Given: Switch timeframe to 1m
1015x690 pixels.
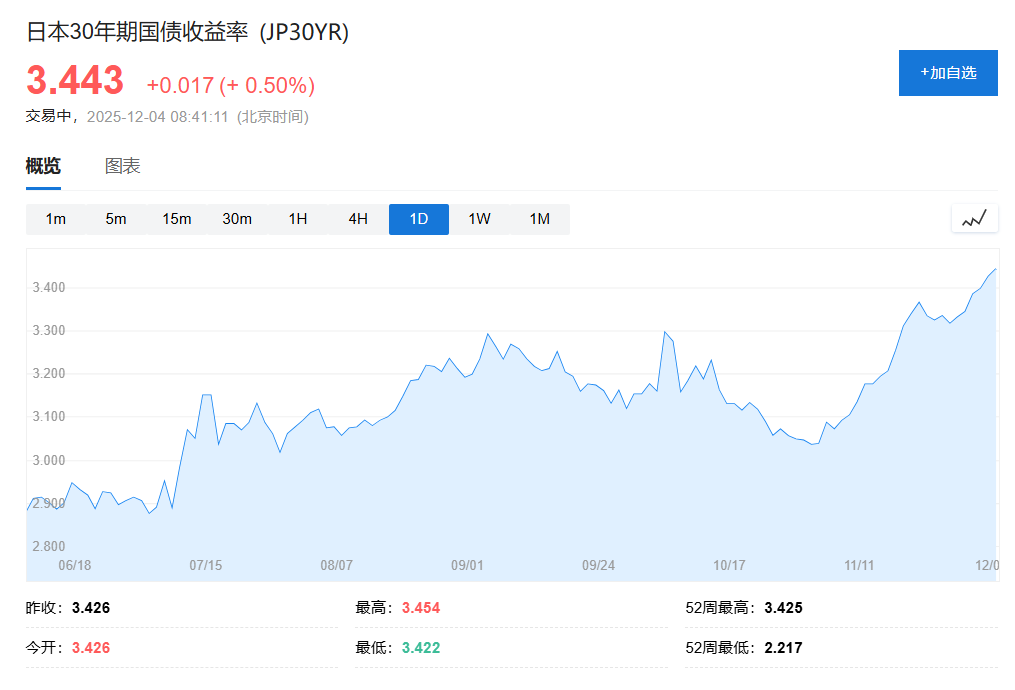Looking at the screenshot, I should [x=55, y=218].
